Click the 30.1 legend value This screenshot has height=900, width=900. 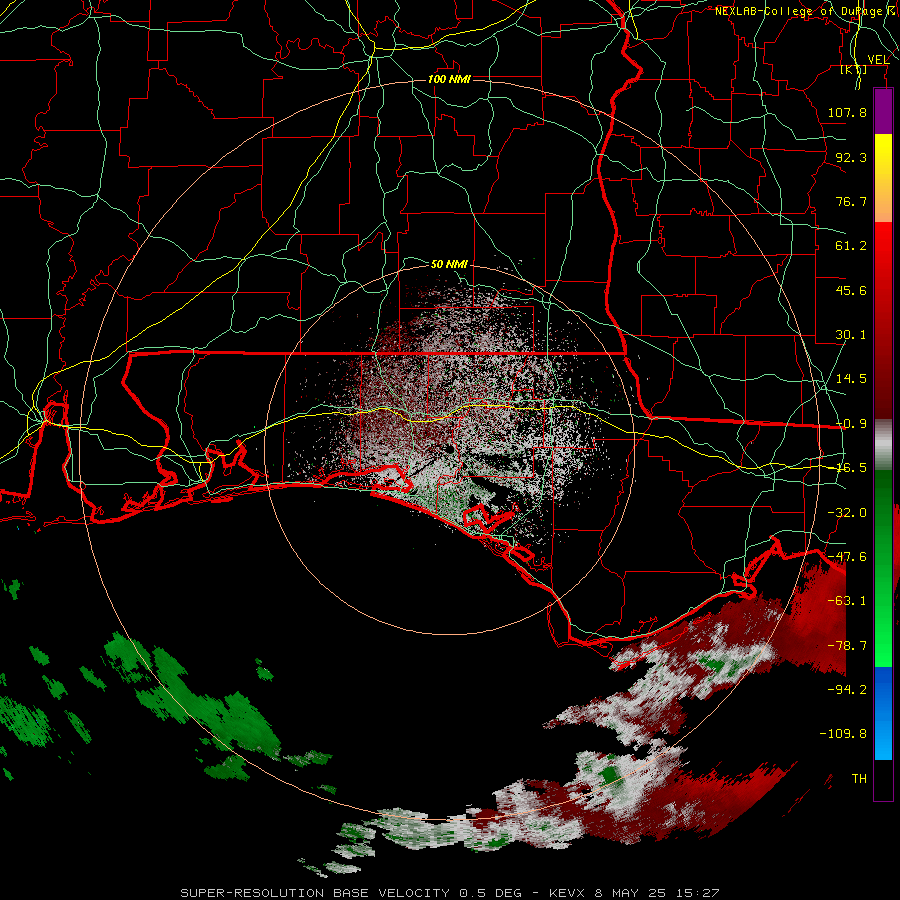click(851, 335)
